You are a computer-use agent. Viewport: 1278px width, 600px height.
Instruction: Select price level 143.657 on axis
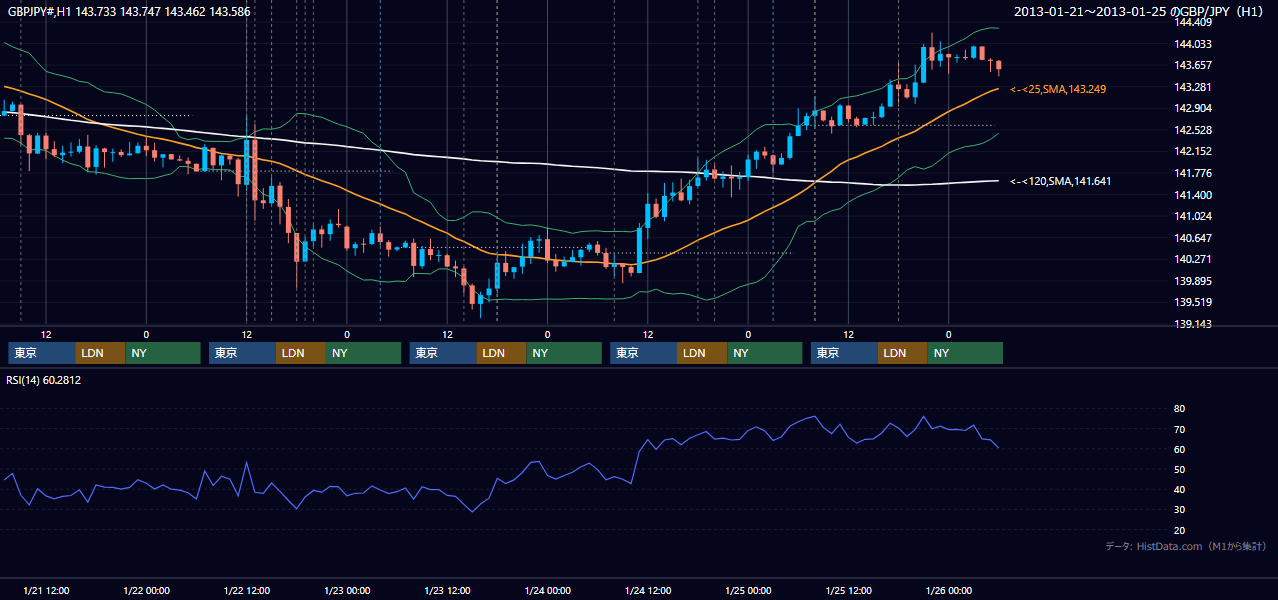(x=1194, y=65)
